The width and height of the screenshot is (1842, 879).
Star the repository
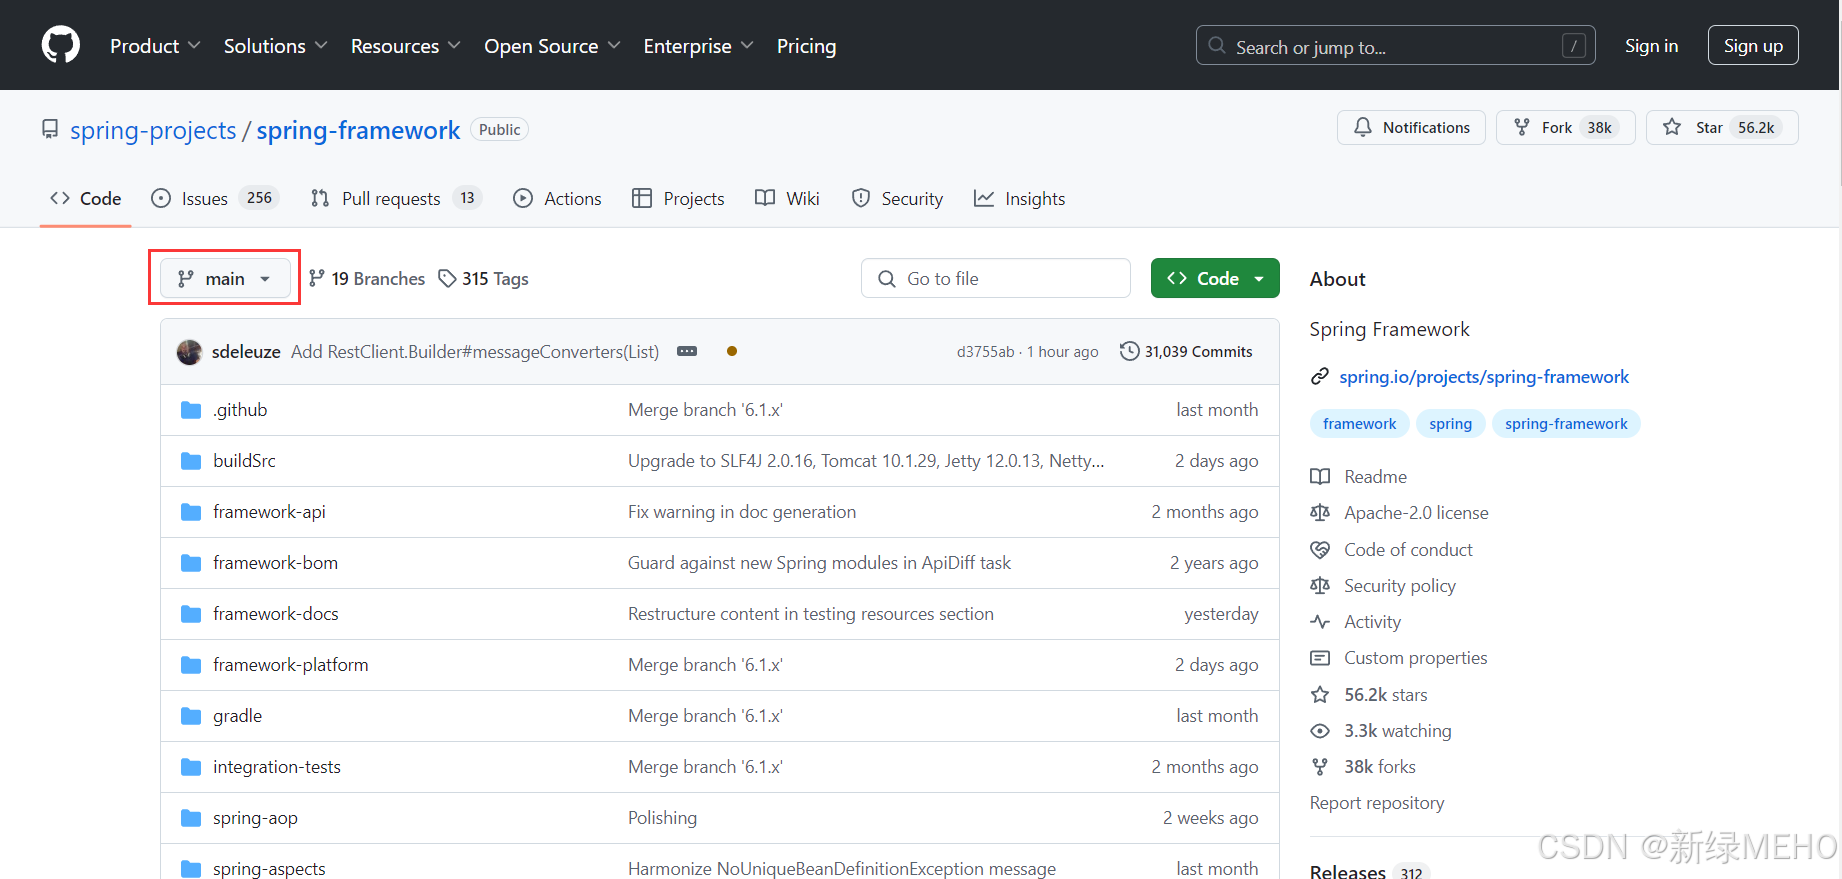1722,128
